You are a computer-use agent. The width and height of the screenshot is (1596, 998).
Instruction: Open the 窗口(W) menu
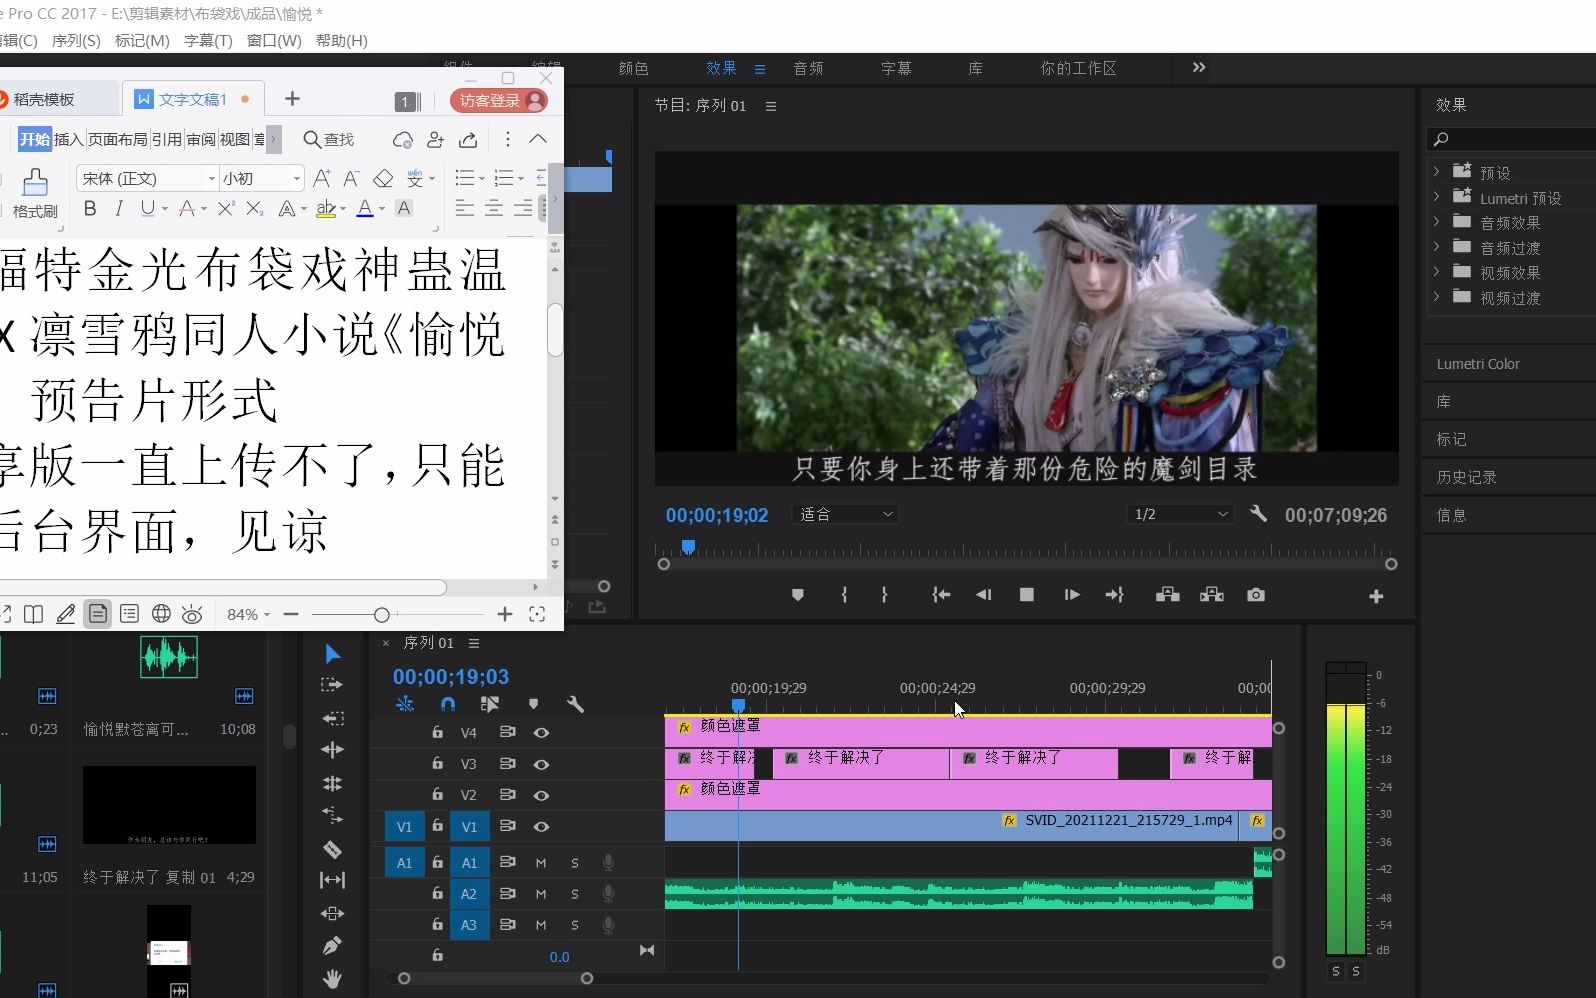(274, 40)
